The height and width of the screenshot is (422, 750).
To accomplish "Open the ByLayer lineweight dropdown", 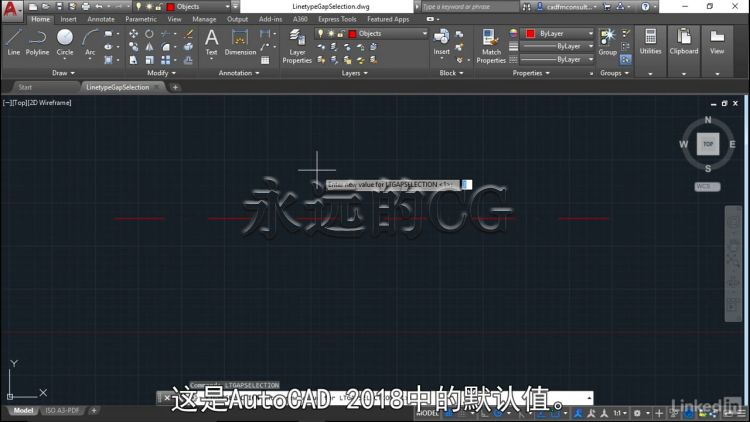I will [557, 46].
